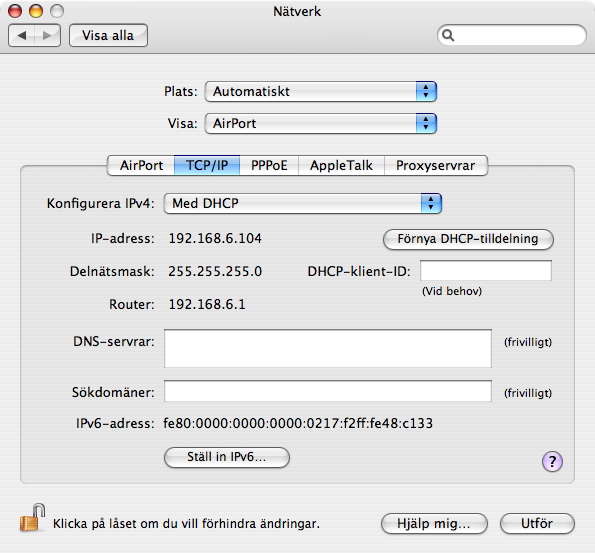The image size is (595, 553).
Task: Expand the Konfigurera IPv4 dropdown
Action: pyautogui.click(x=303, y=203)
